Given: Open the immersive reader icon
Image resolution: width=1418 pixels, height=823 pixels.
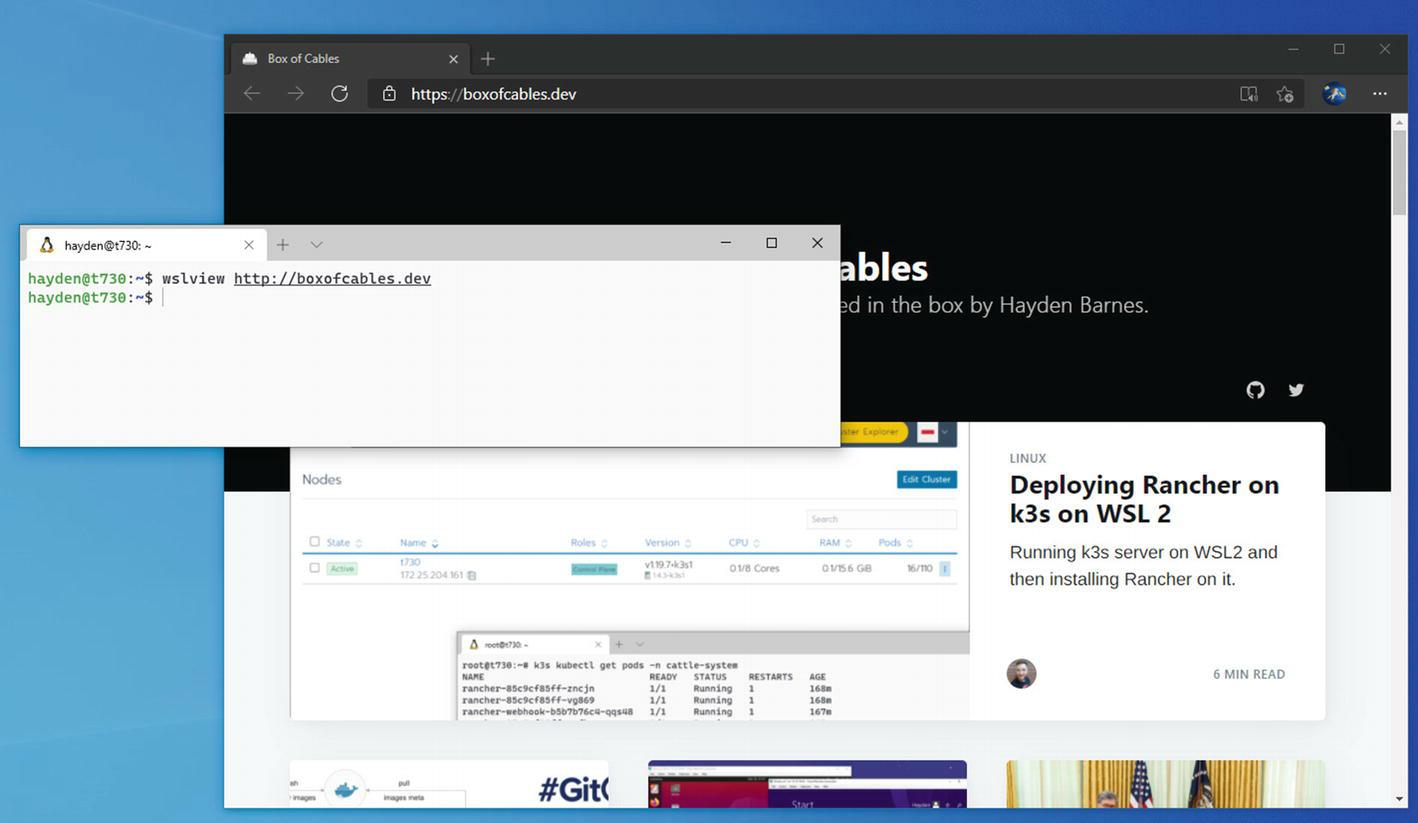Looking at the screenshot, I should 1248,94.
